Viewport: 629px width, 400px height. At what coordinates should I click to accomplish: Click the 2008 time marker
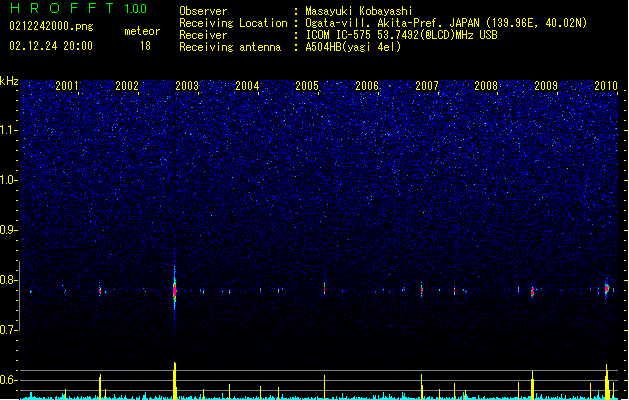click(486, 86)
